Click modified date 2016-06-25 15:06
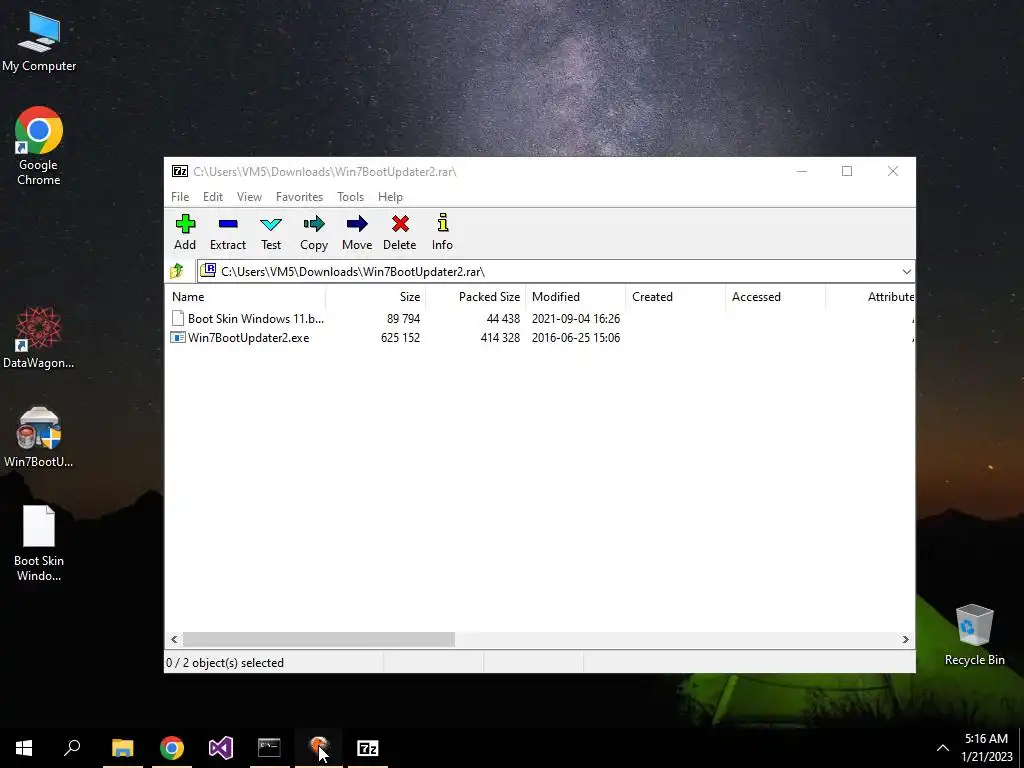The image size is (1024, 768). click(x=576, y=338)
